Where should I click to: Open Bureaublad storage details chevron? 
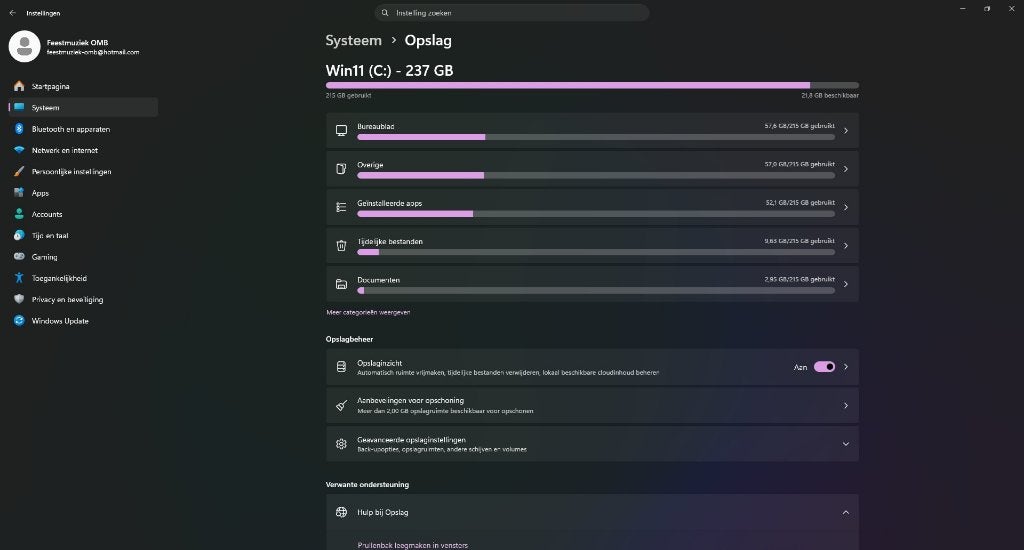click(846, 131)
